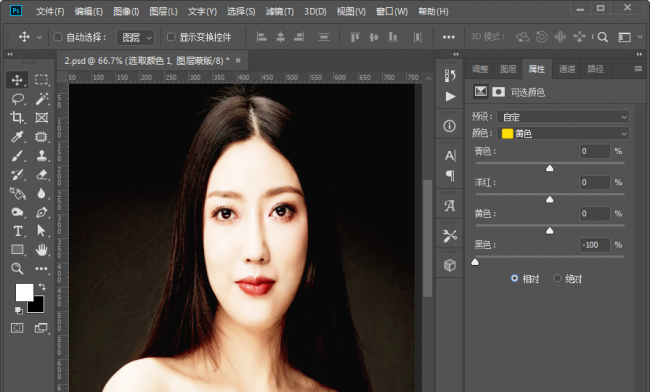Screen dimensions: 650x392
Task: Select the Crop tool
Action: coord(17,118)
